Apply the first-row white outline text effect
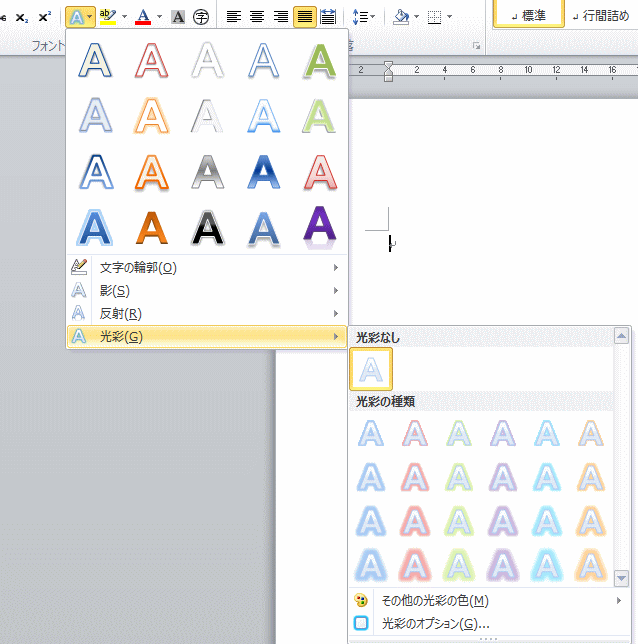Screen dimensions: 638x644 coord(207,60)
